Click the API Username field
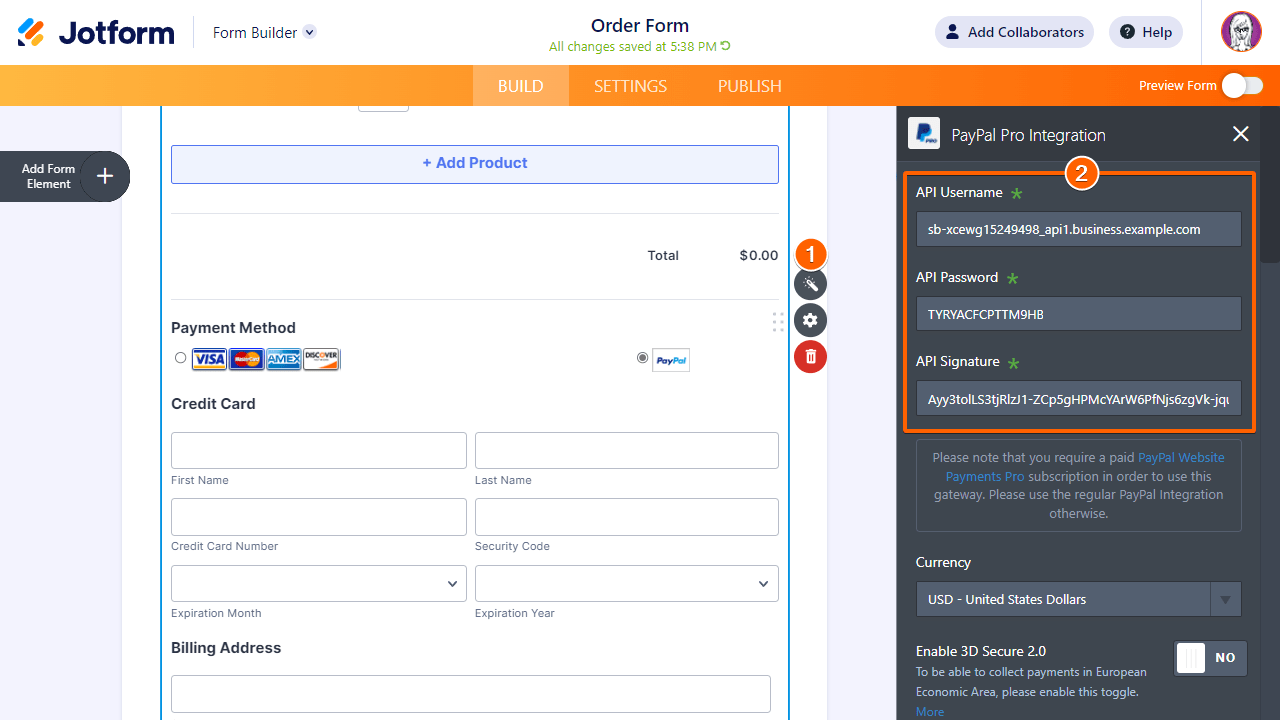 pyautogui.click(x=1079, y=229)
